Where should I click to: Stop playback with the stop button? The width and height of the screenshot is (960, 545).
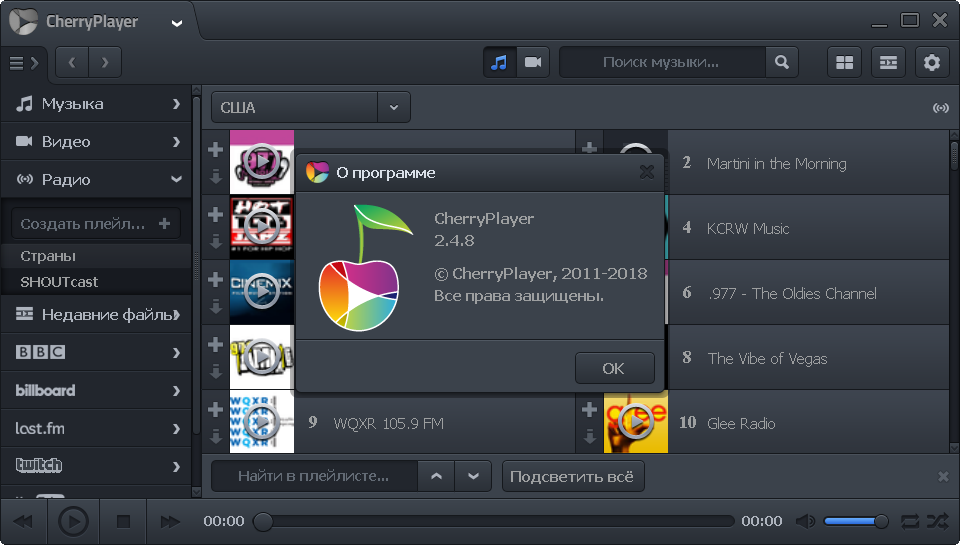(123, 522)
